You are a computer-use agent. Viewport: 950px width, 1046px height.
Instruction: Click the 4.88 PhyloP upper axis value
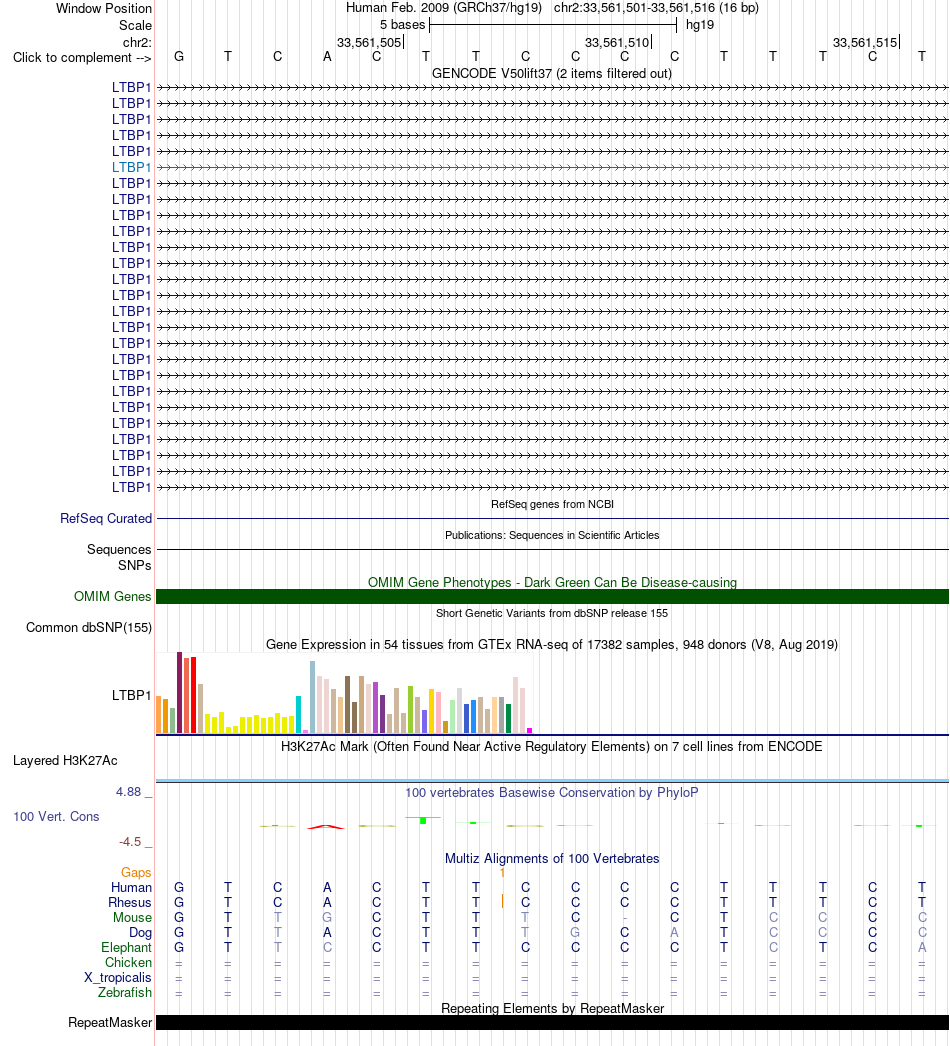point(129,792)
